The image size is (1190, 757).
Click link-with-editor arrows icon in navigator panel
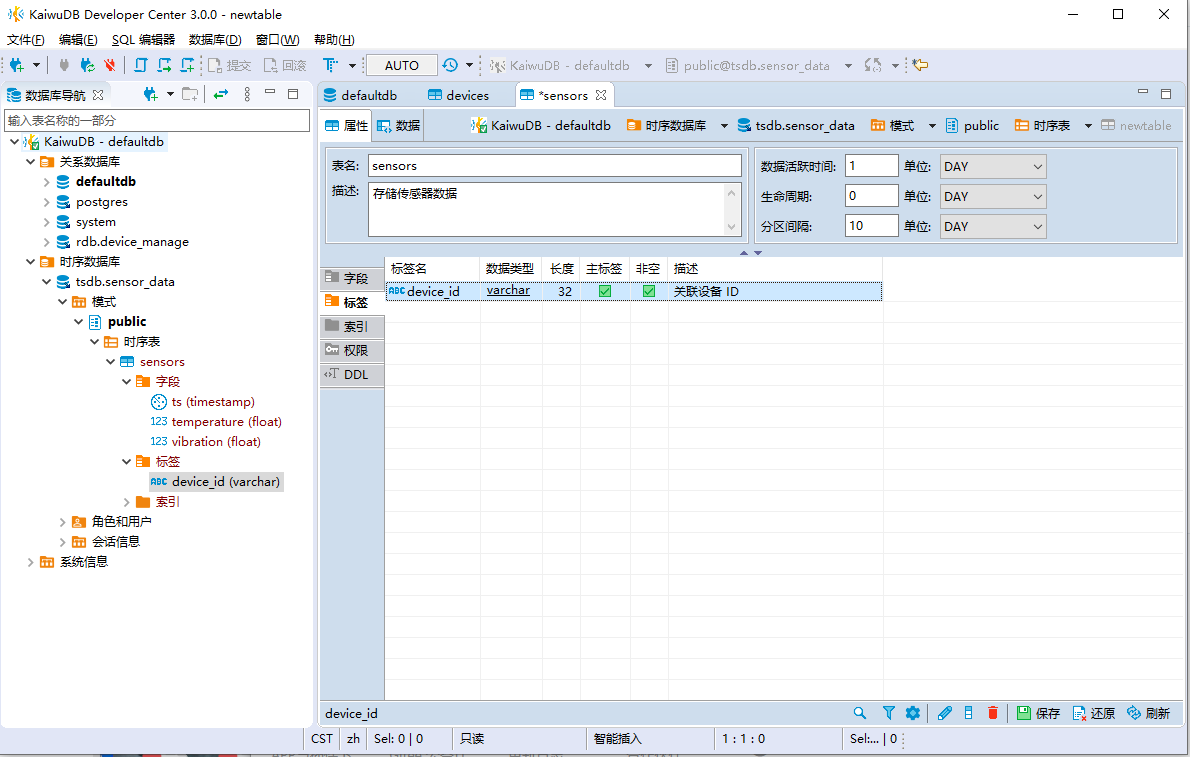[221, 94]
